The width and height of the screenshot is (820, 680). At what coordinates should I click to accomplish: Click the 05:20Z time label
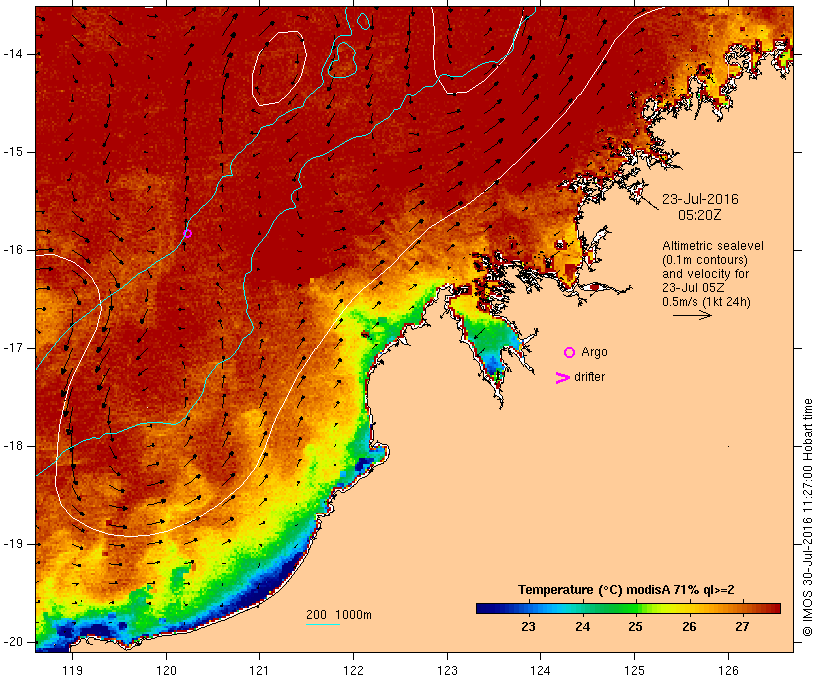(x=700, y=215)
